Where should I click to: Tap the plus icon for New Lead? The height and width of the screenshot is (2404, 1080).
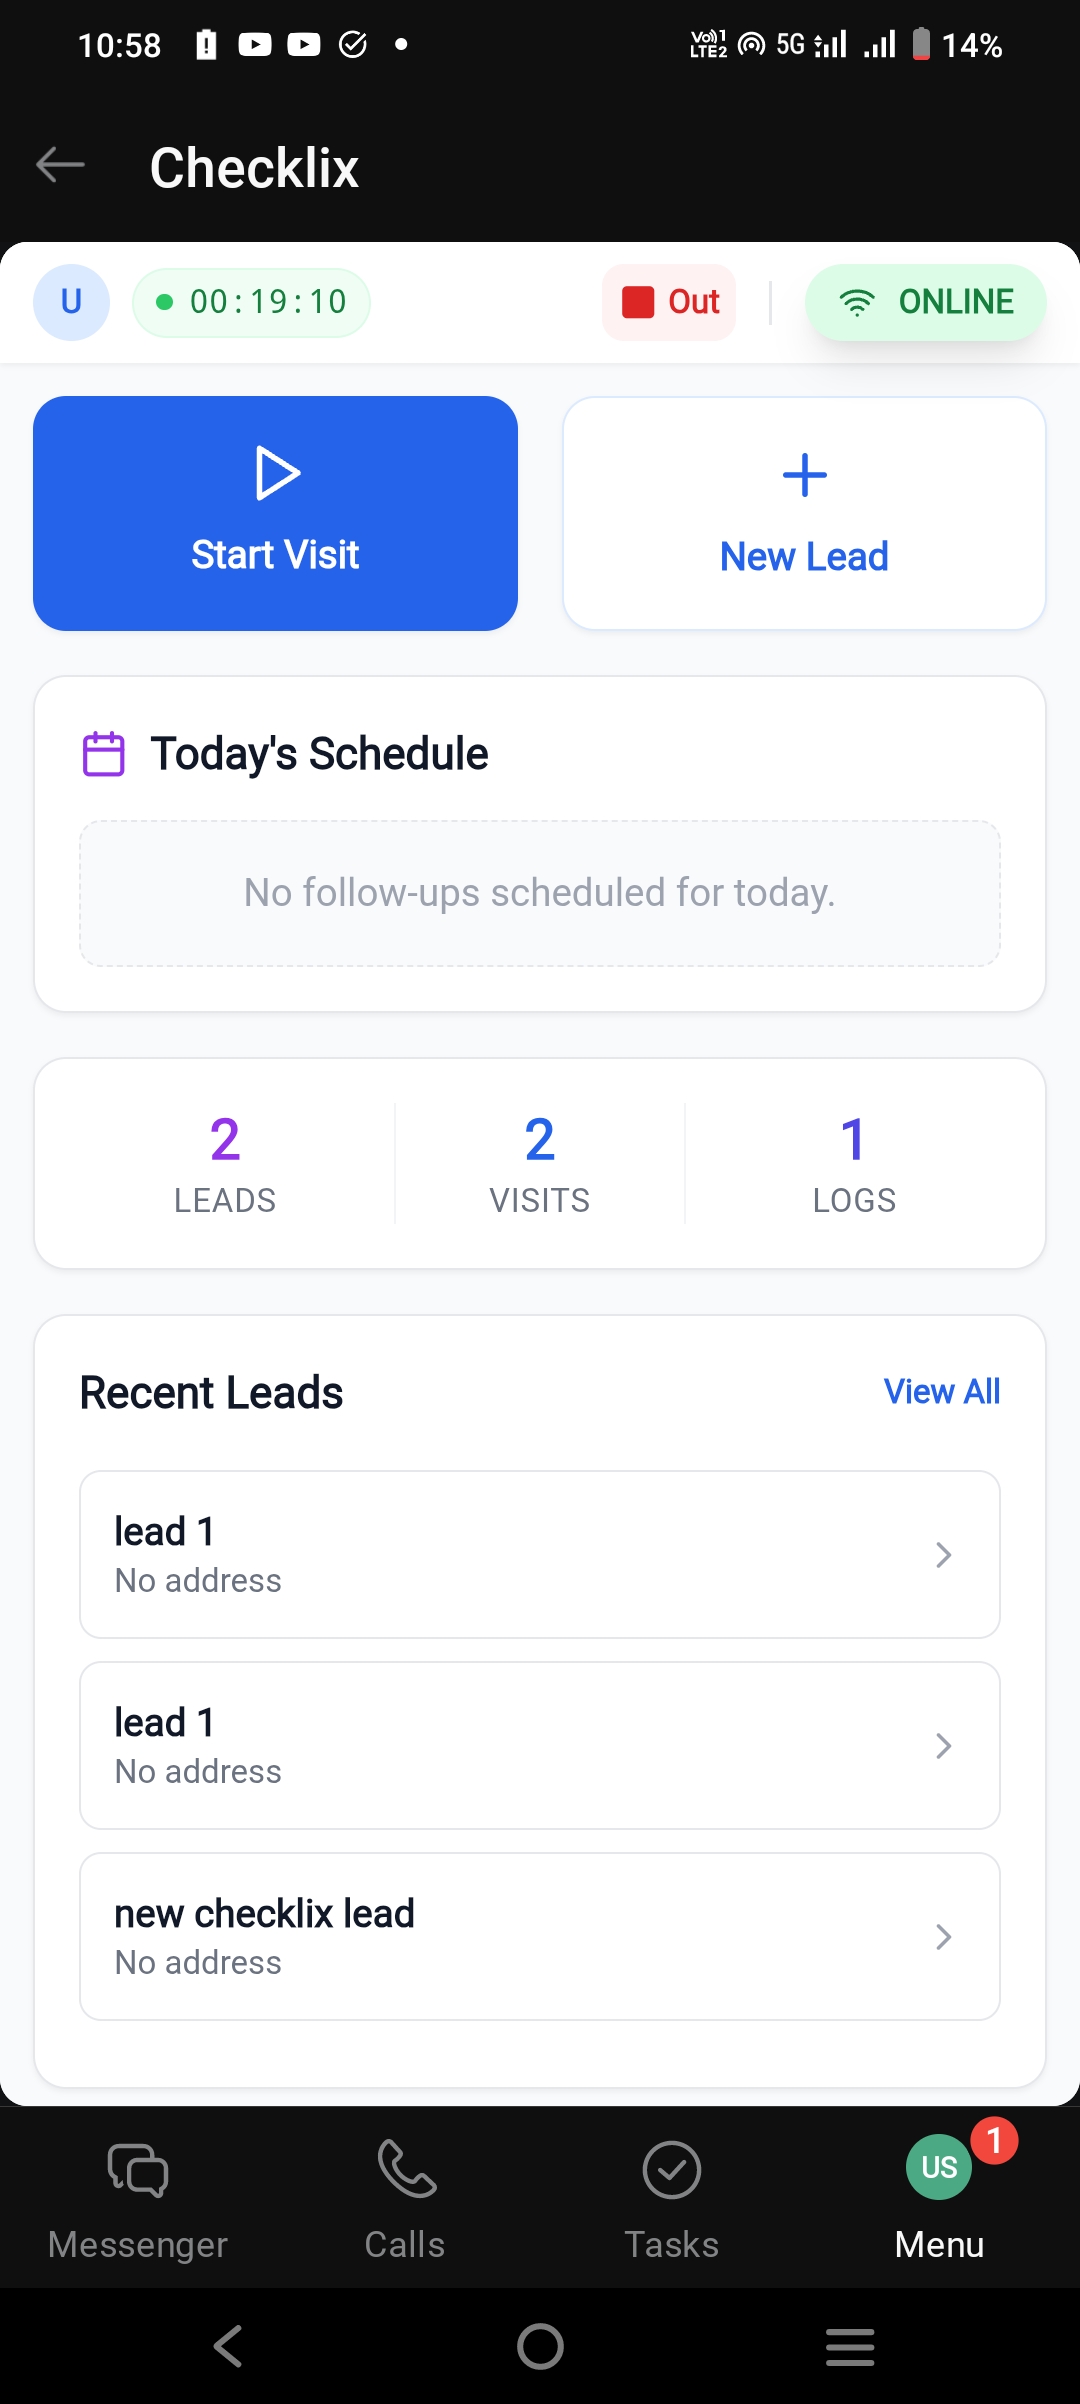(x=804, y=475)
